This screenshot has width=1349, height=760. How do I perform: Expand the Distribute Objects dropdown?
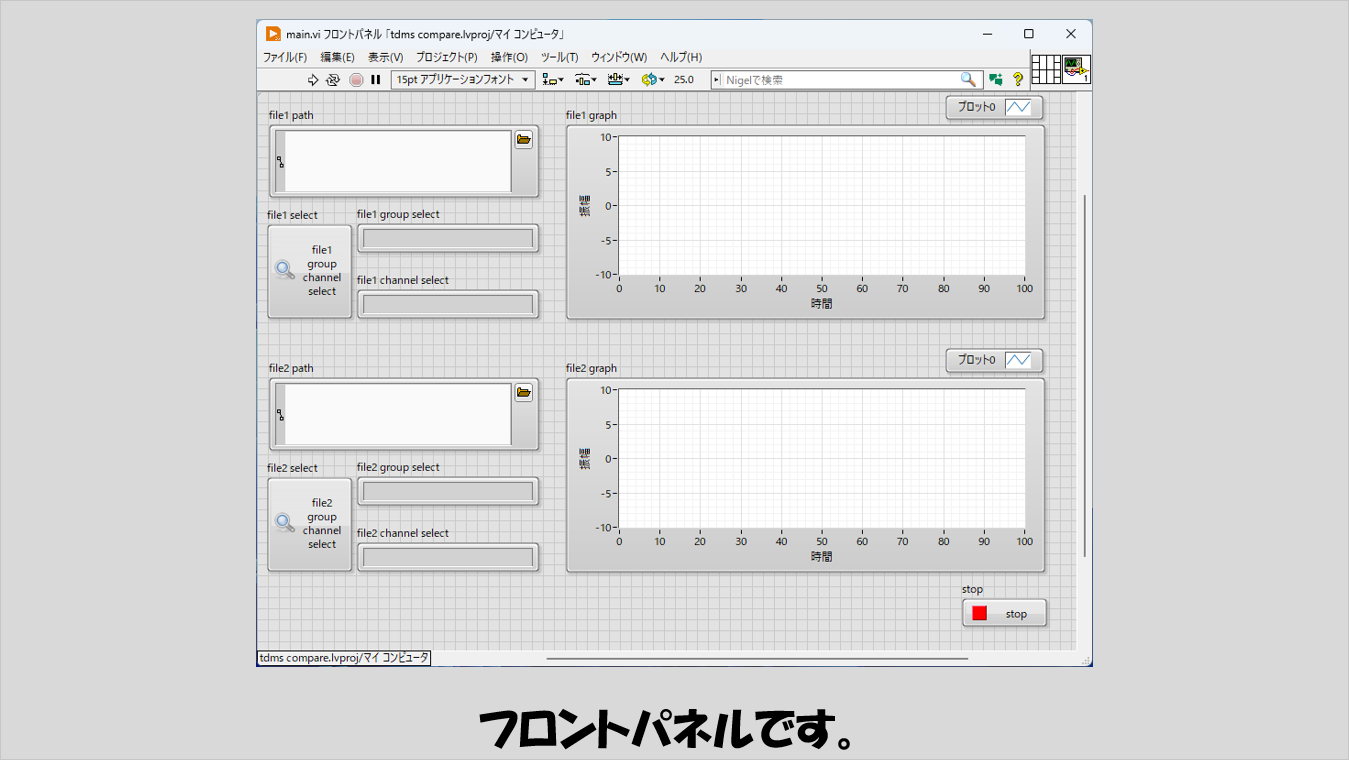click(586, 80)
